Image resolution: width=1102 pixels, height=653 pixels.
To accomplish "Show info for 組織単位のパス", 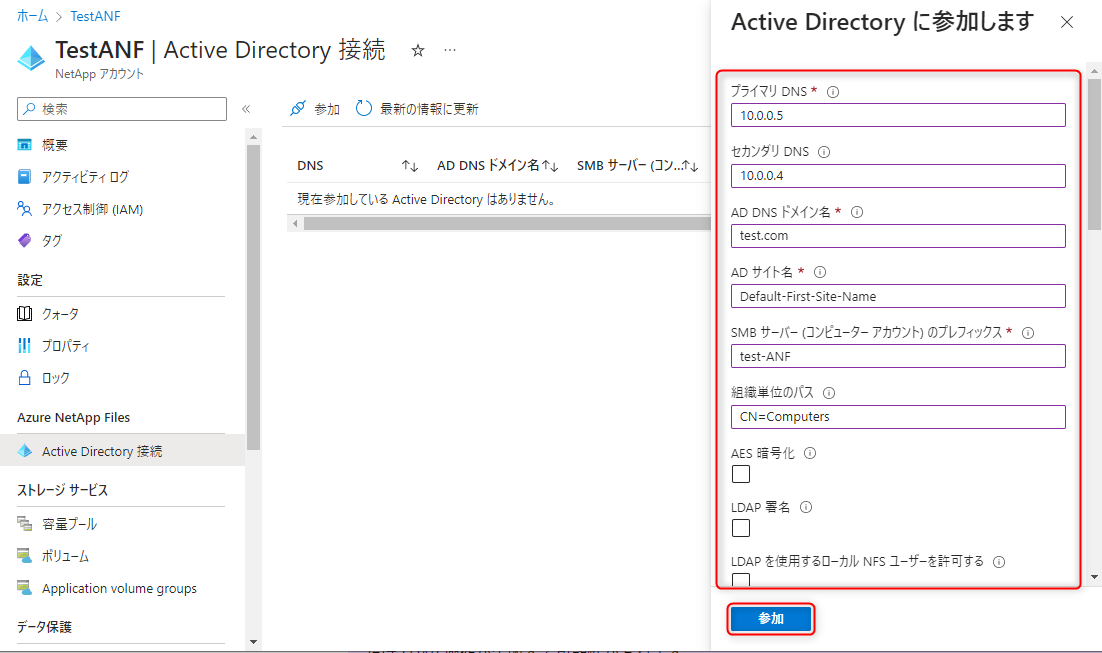I will (829, 393).
